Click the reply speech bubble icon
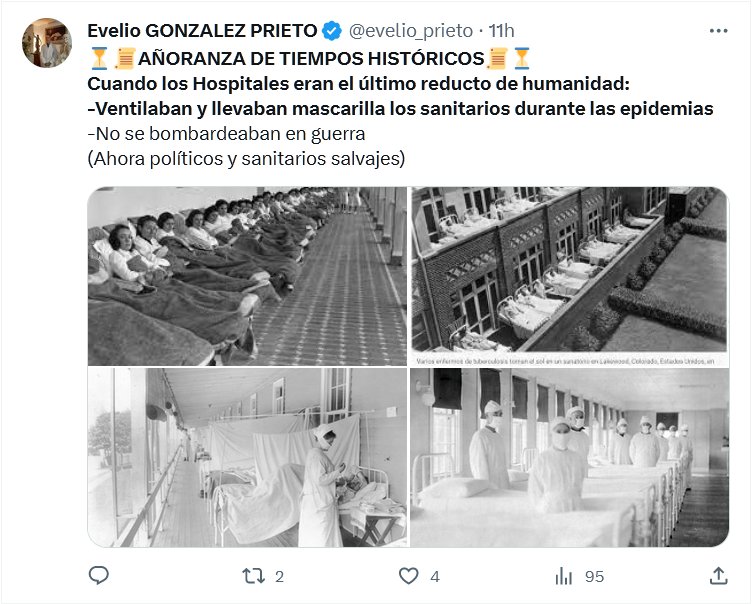The height and width of the screenshot is (604, 754). click(x=99, y=575)
